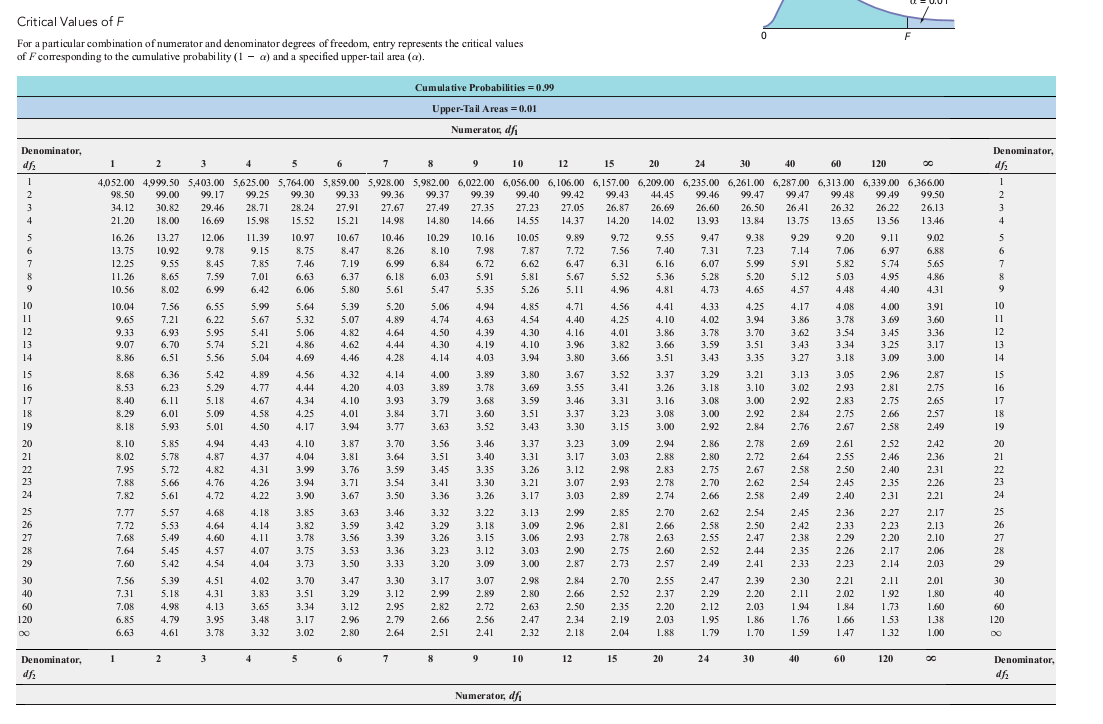The image size is (1103, 724).
Task: Pick the entry 10.56
Action: (122, 289)
